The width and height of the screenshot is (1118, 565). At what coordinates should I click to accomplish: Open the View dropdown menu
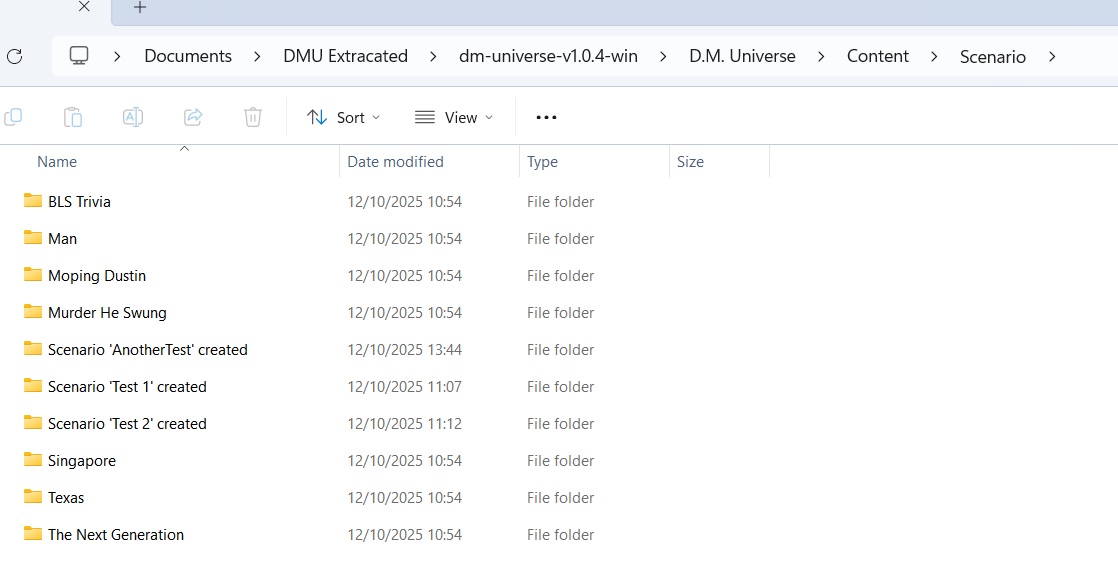pos(454,117)
